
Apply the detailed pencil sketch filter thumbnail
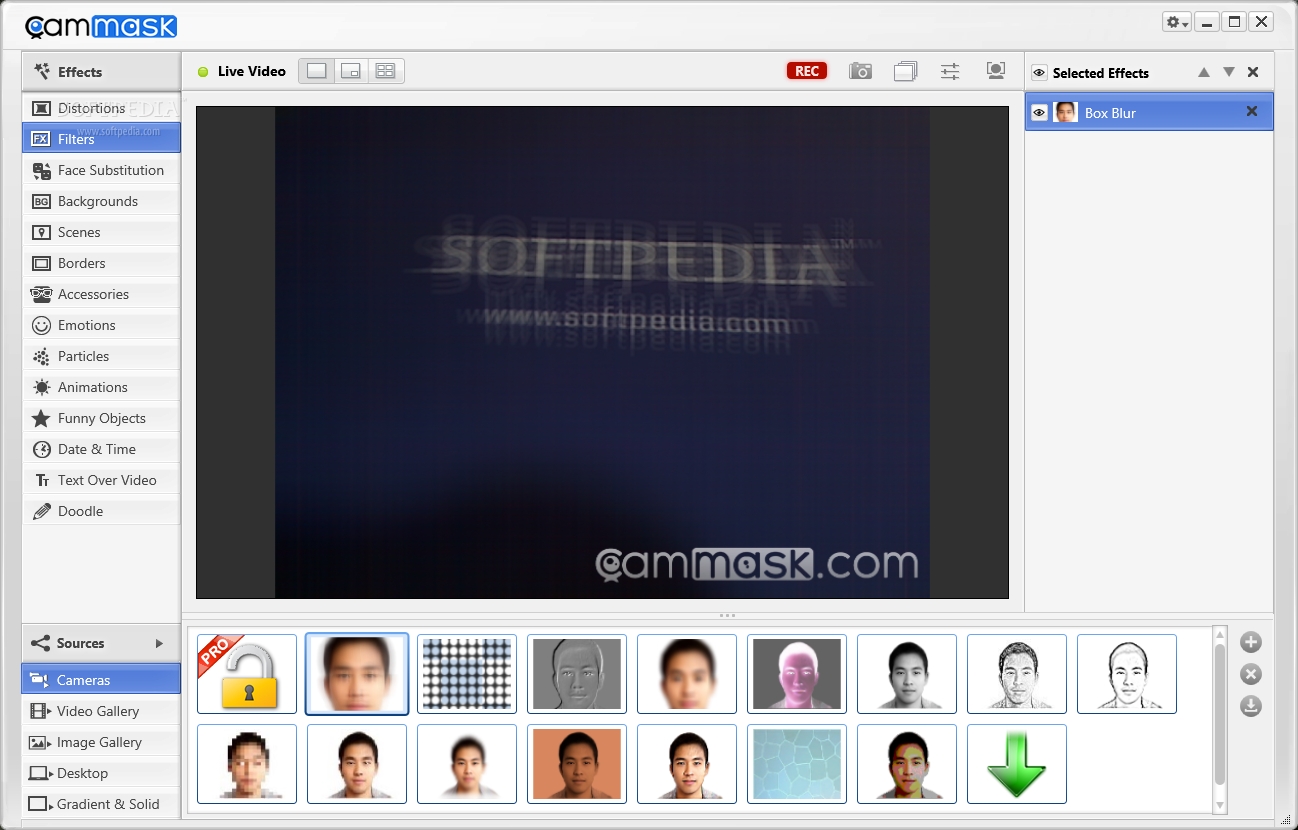[x=1017, y=674]
